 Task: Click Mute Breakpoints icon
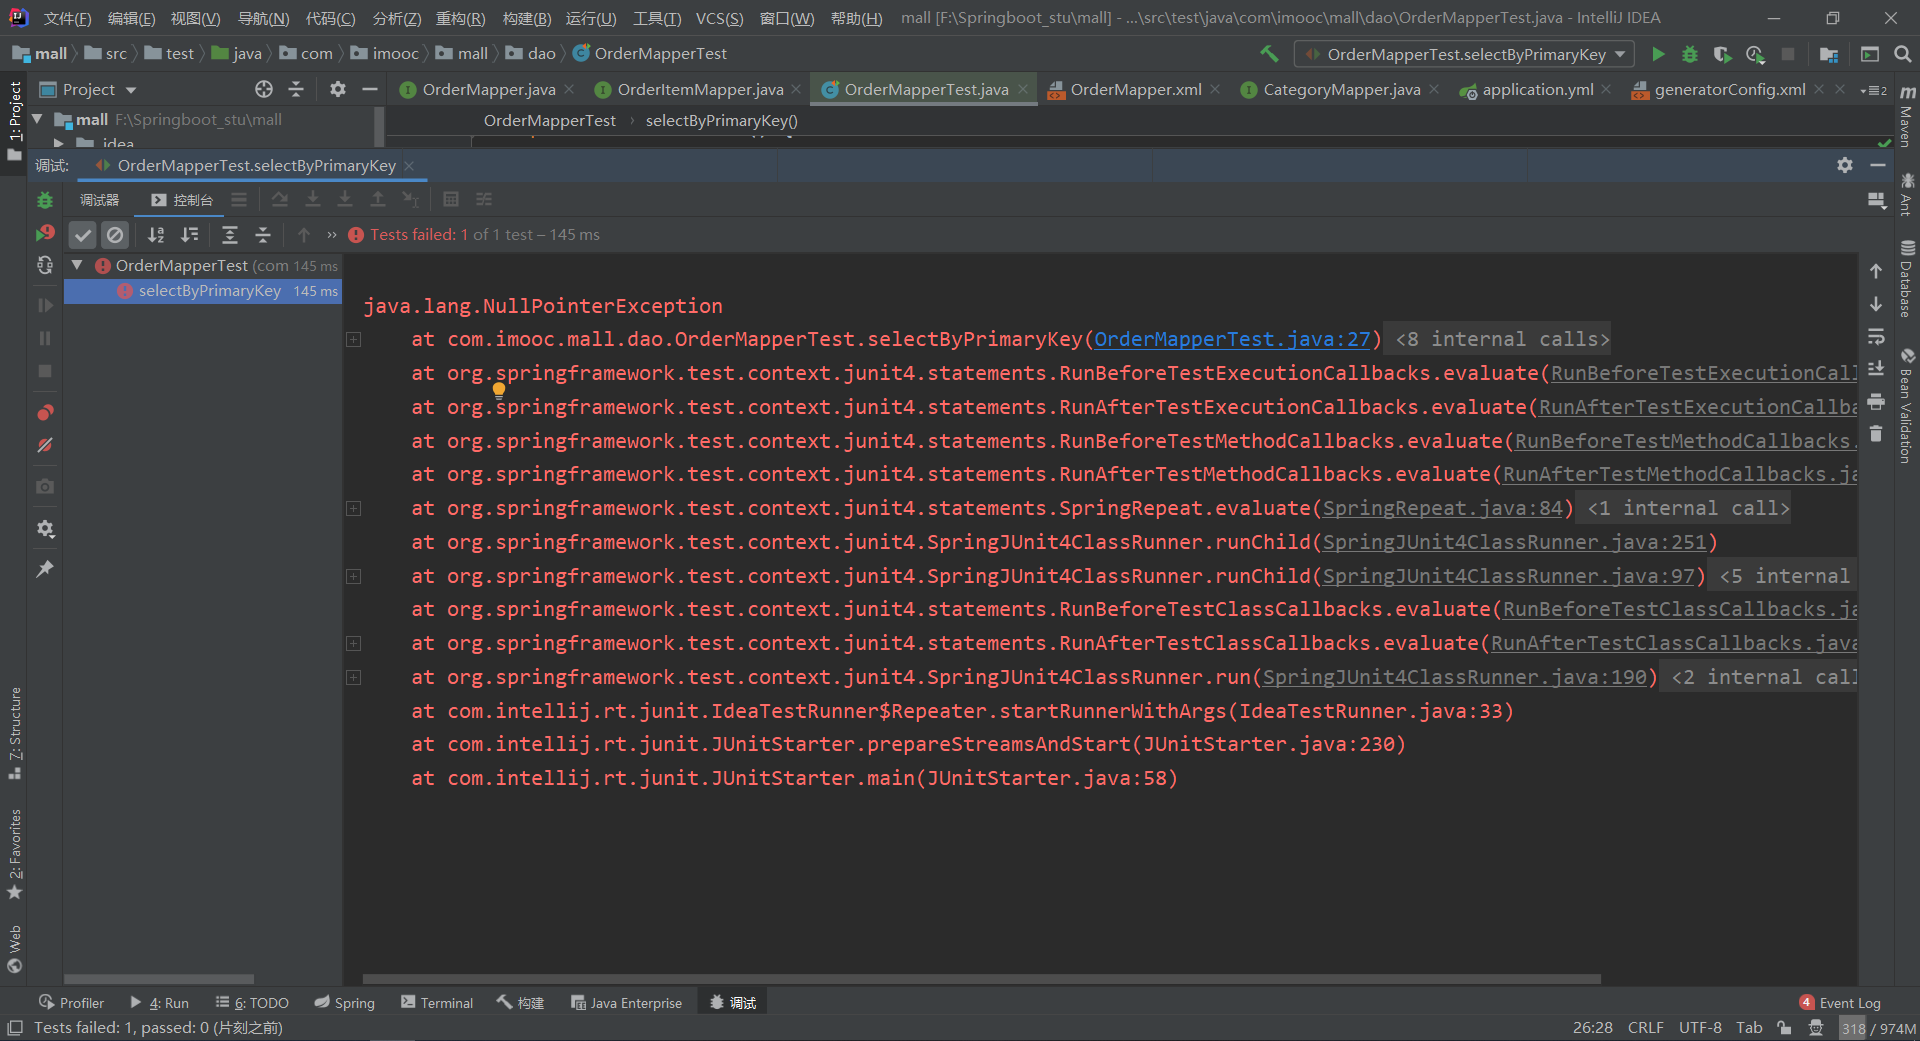(x=45, y=445)
